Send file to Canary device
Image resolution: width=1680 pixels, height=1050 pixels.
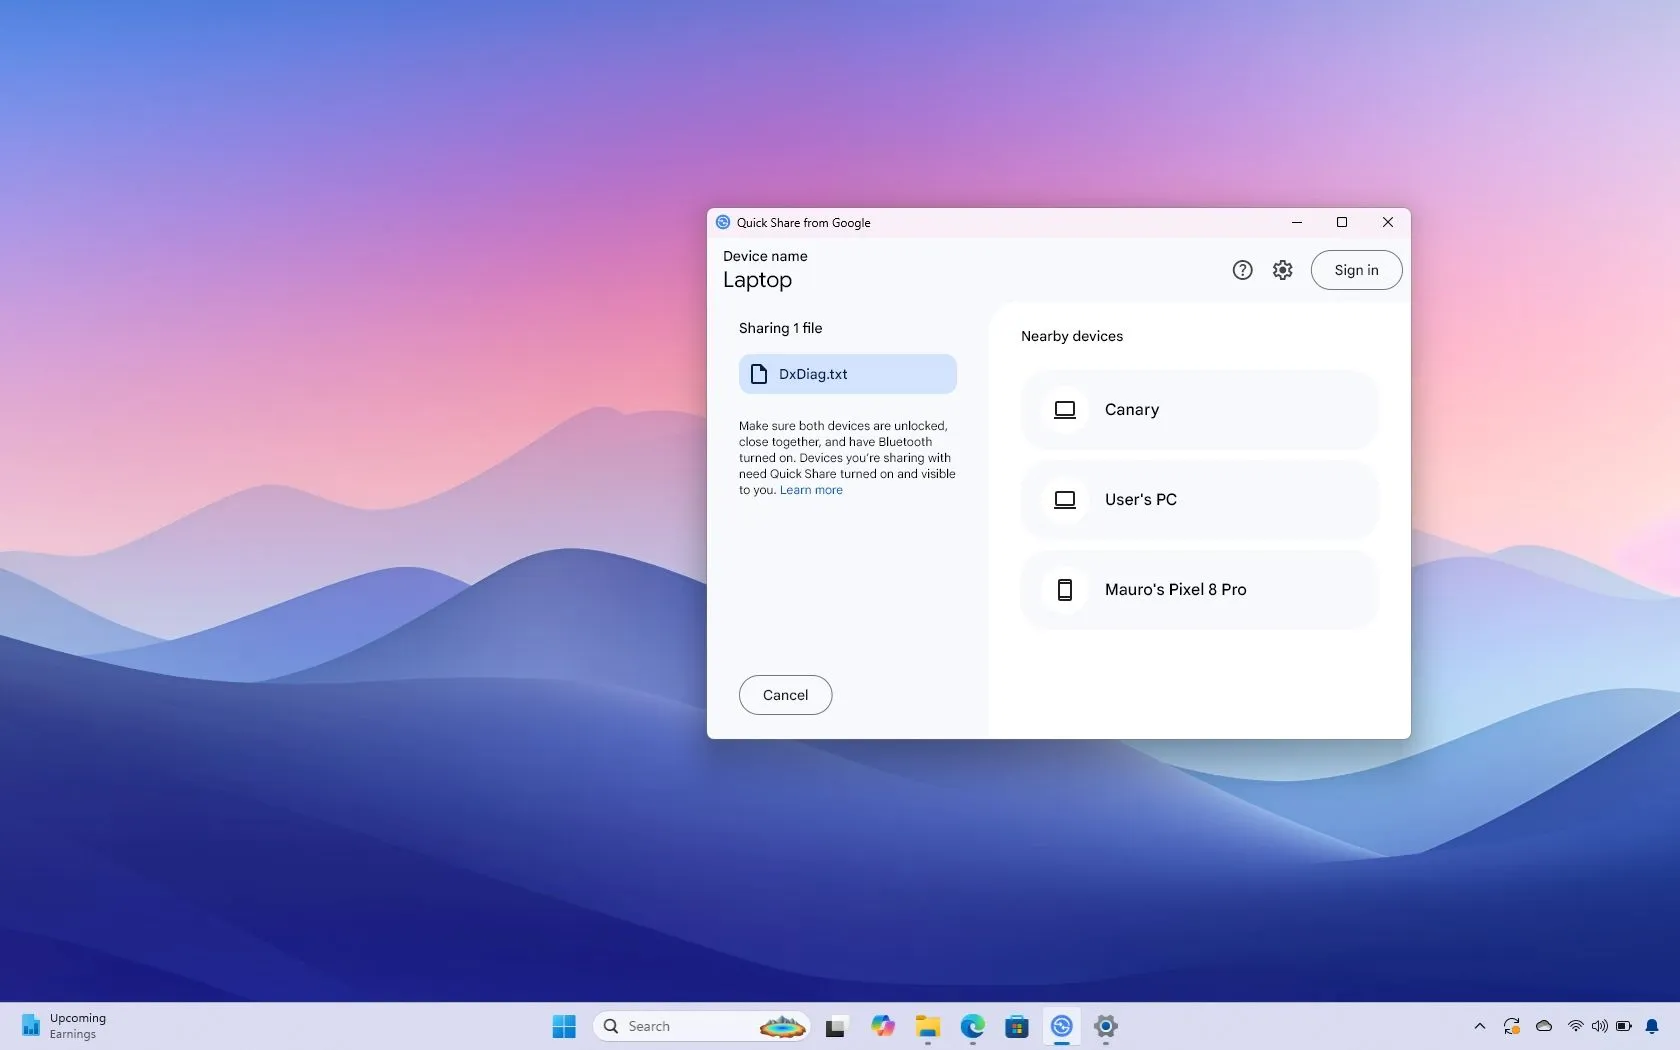coord(1199,410)
